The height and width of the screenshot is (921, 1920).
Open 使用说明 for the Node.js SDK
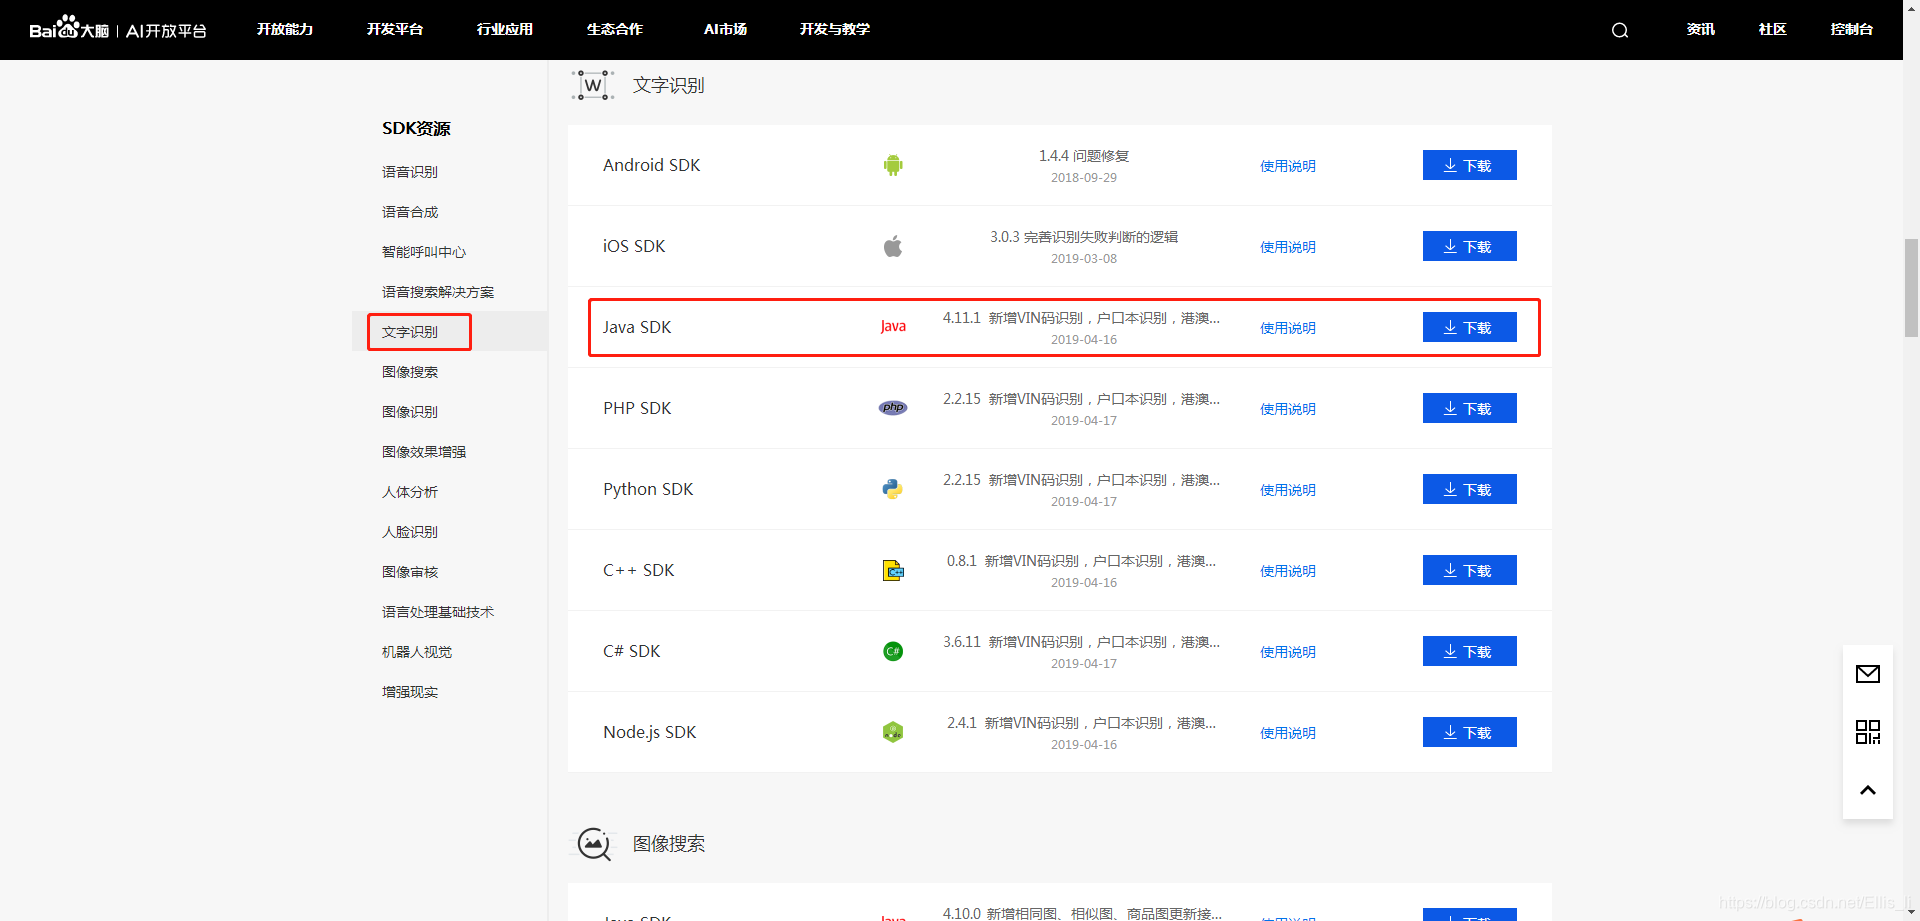1288,733
